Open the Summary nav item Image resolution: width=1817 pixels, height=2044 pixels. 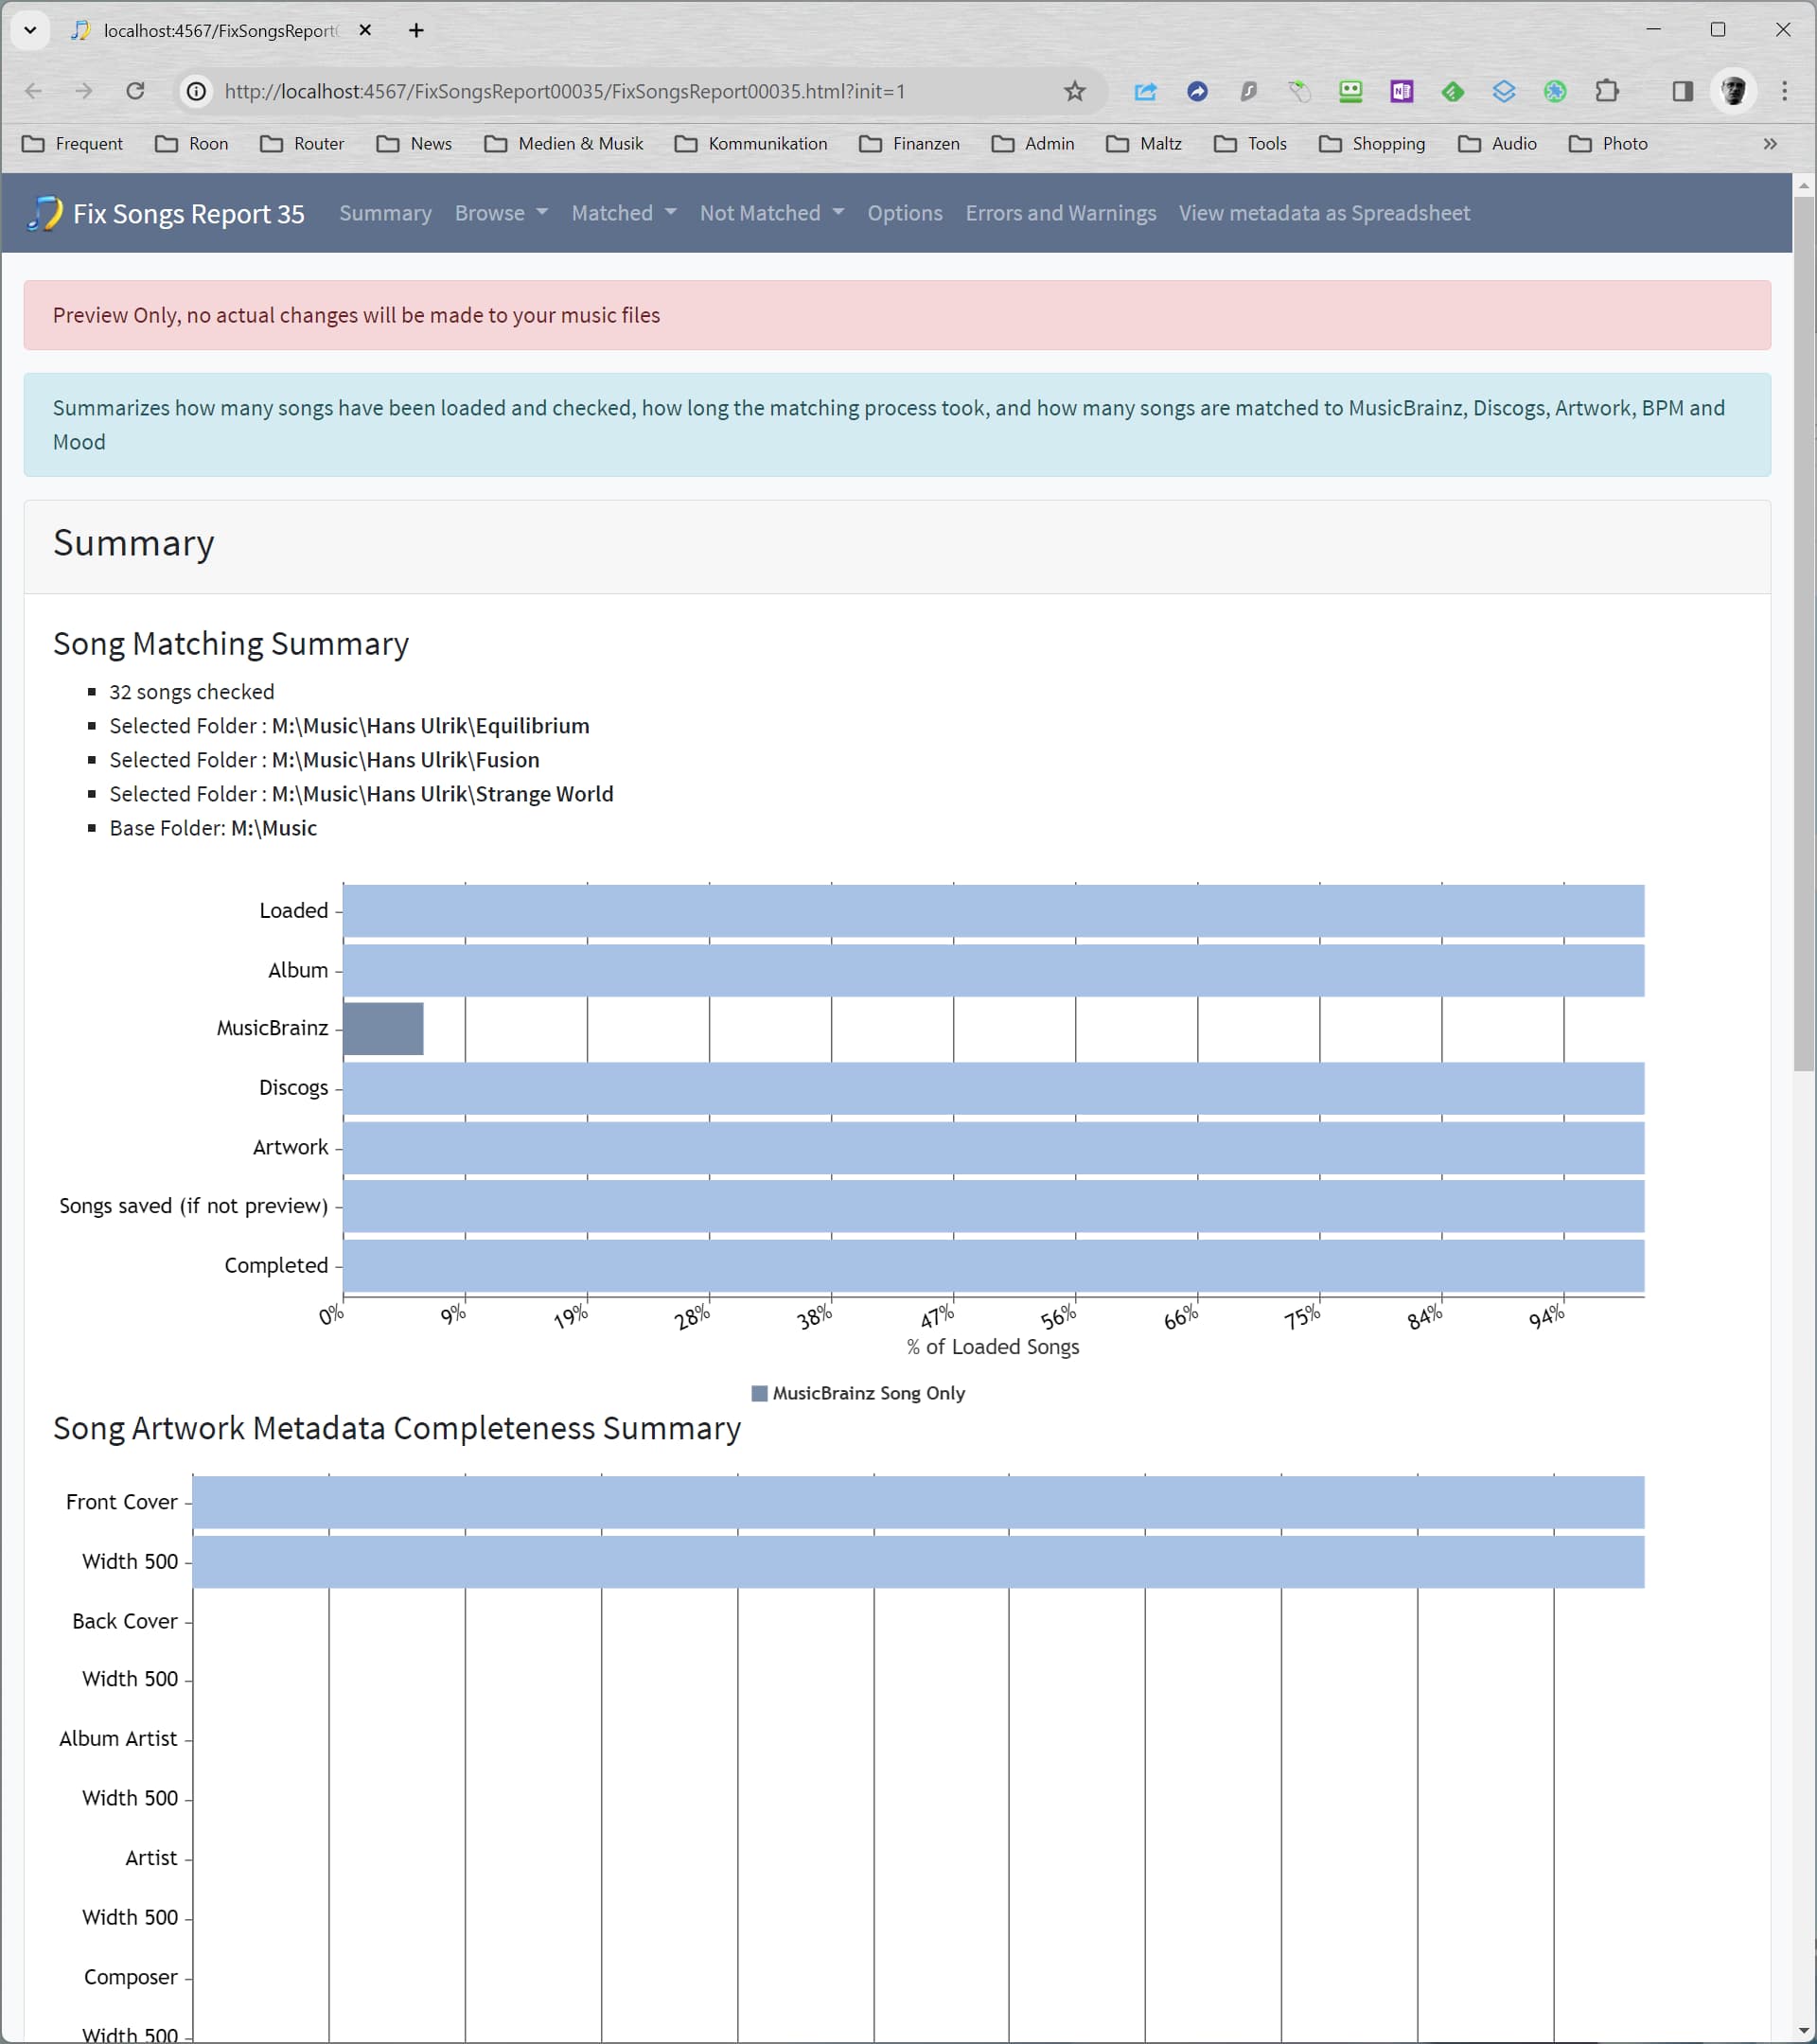[x=385, y=213]
